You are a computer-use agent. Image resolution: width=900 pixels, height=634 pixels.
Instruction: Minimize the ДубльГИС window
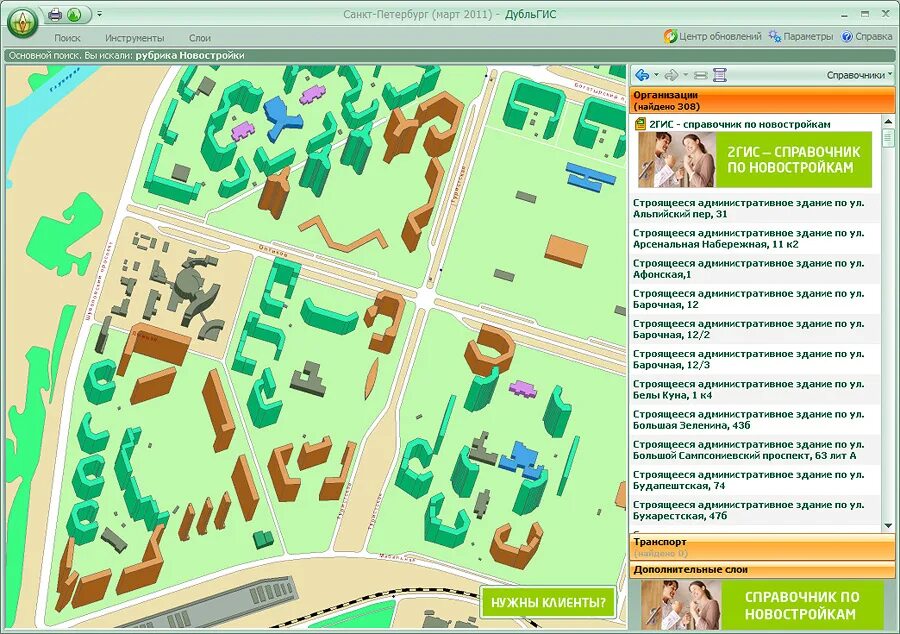pyautogui.click(x=845, y=14)
